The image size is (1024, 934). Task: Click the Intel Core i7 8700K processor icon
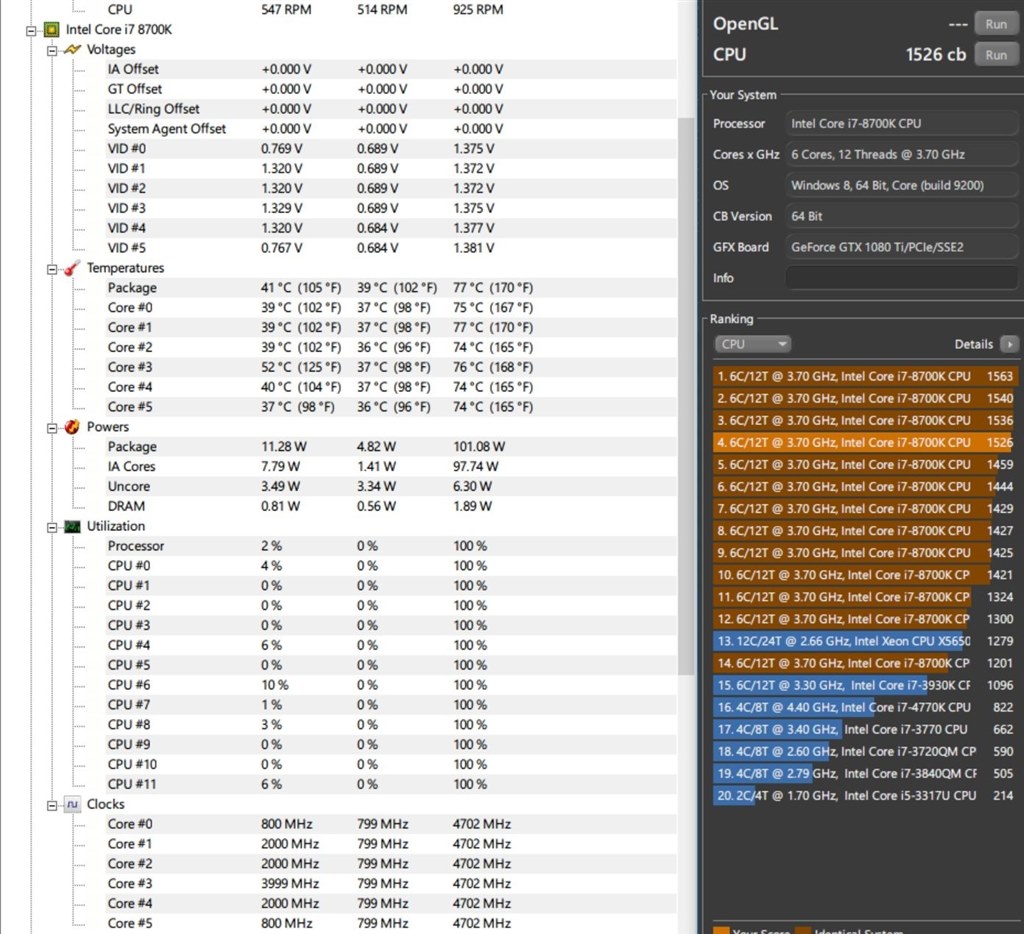(x=51, y=29)
